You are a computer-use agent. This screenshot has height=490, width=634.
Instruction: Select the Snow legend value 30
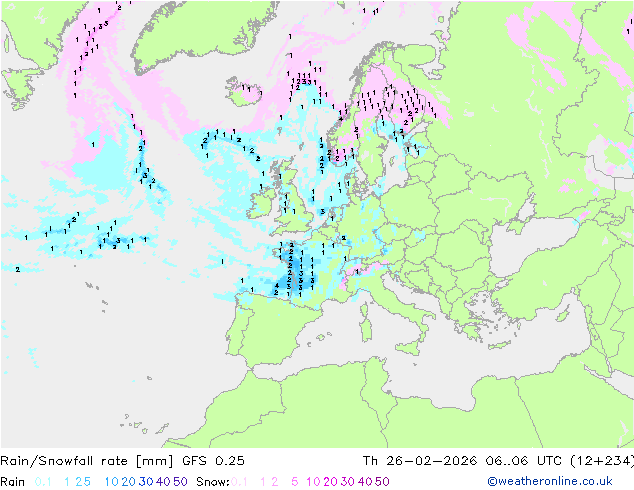tap(348, 482)
